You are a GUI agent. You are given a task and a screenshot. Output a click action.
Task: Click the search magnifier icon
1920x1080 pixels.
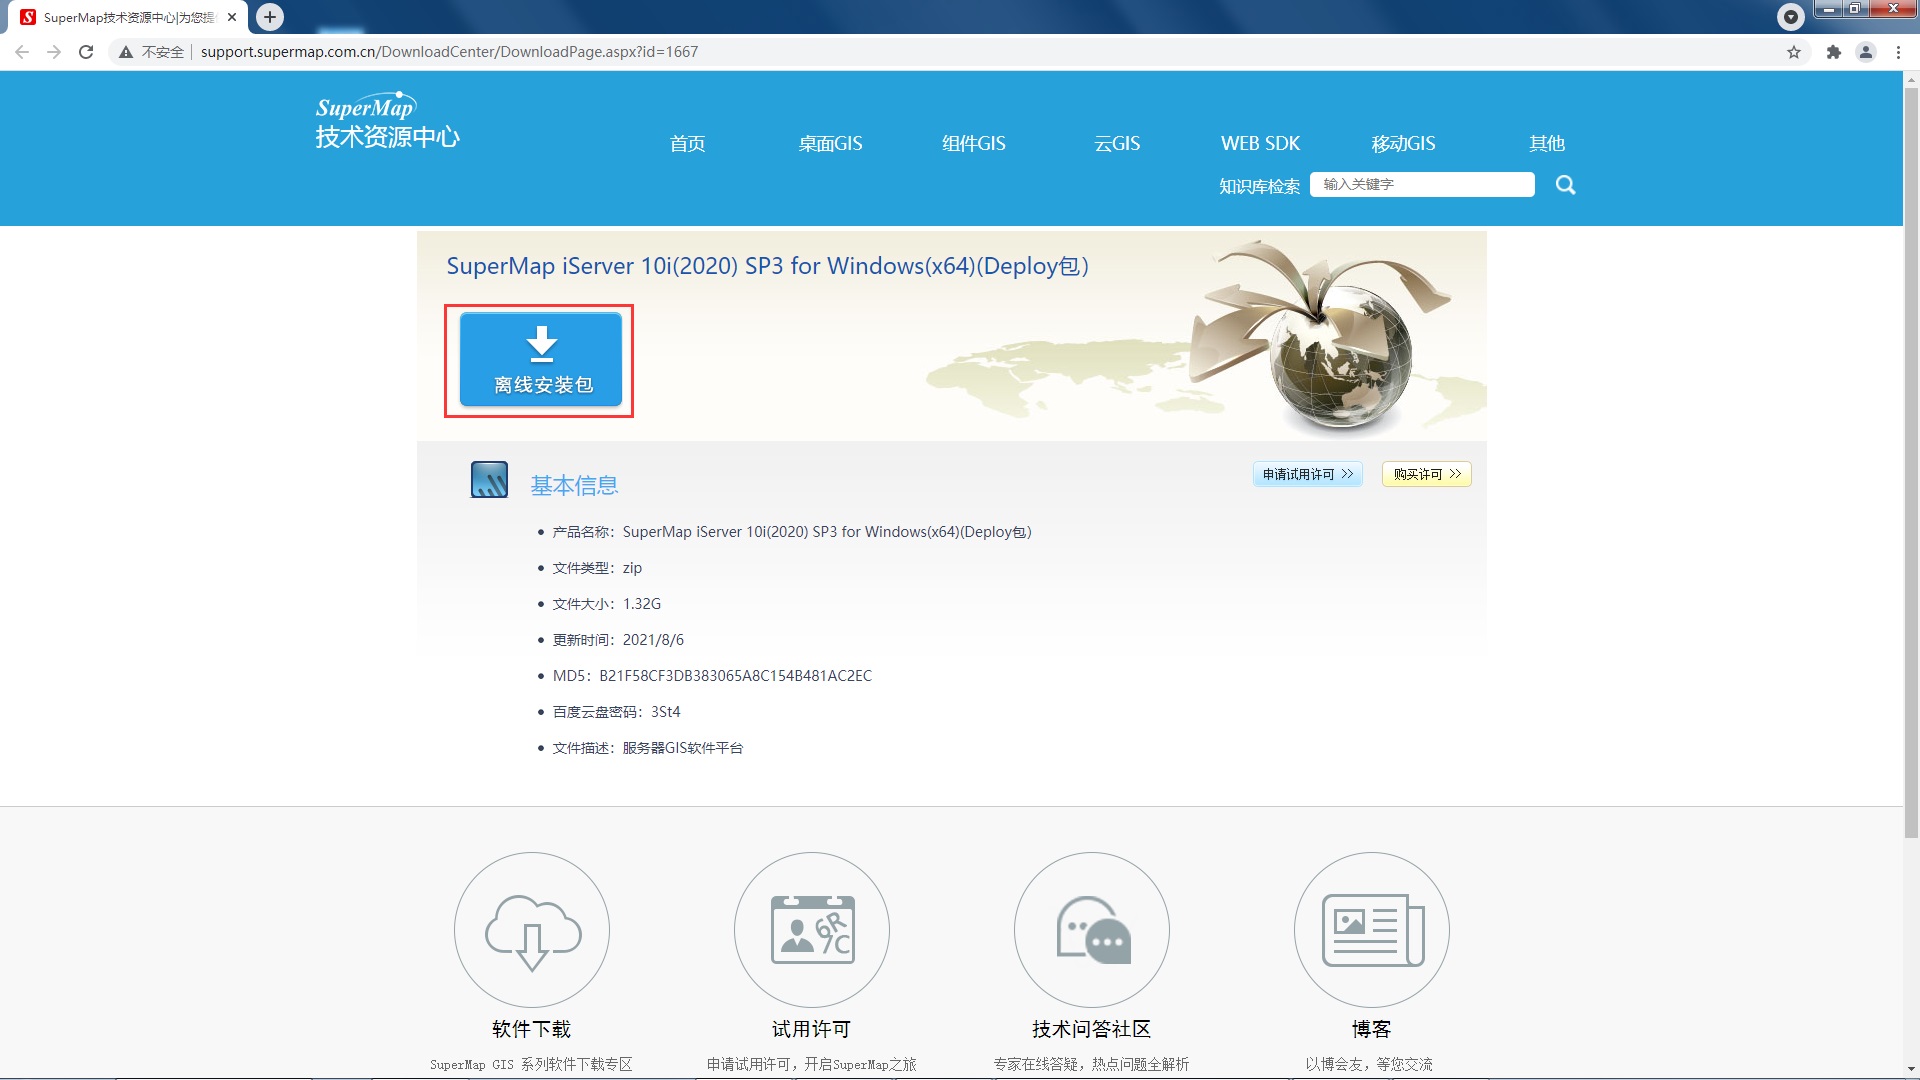[x=1566, y=185]
